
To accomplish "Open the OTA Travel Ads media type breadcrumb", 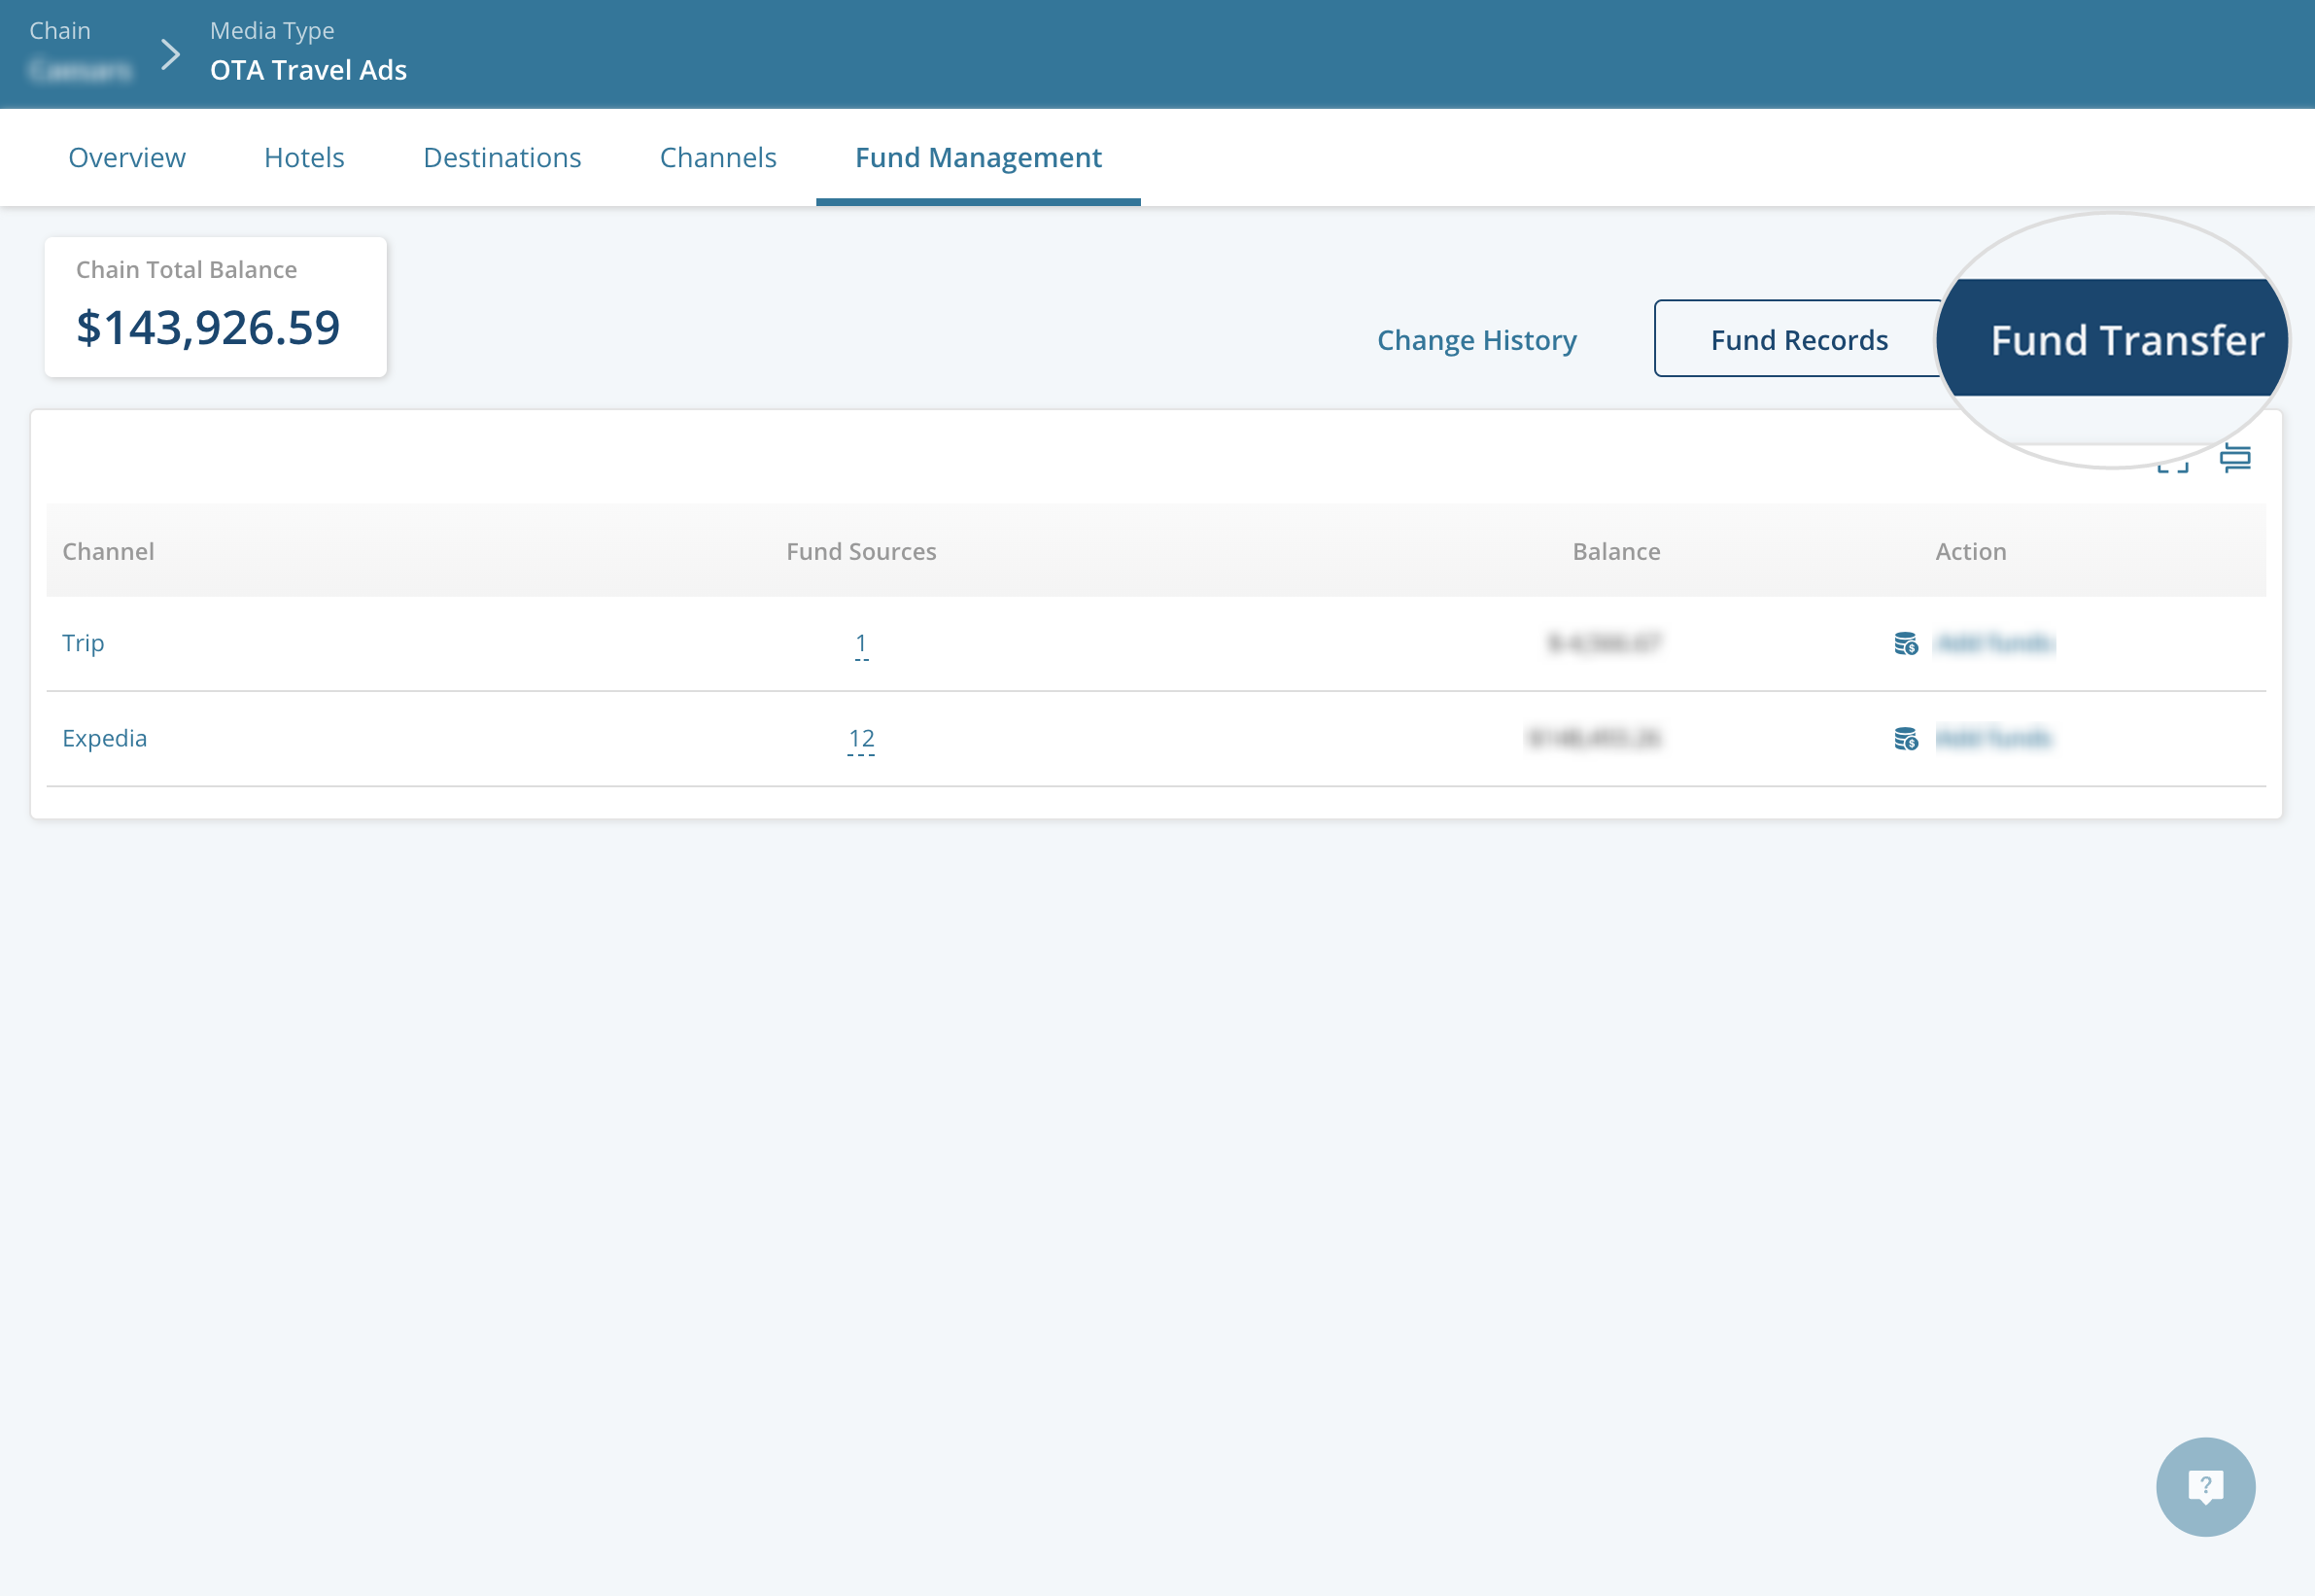I will pos(308,70).
